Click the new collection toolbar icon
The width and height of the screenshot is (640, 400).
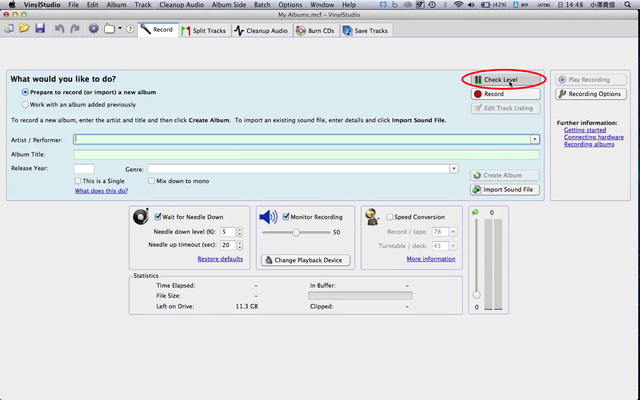click(x=9, y=28)
